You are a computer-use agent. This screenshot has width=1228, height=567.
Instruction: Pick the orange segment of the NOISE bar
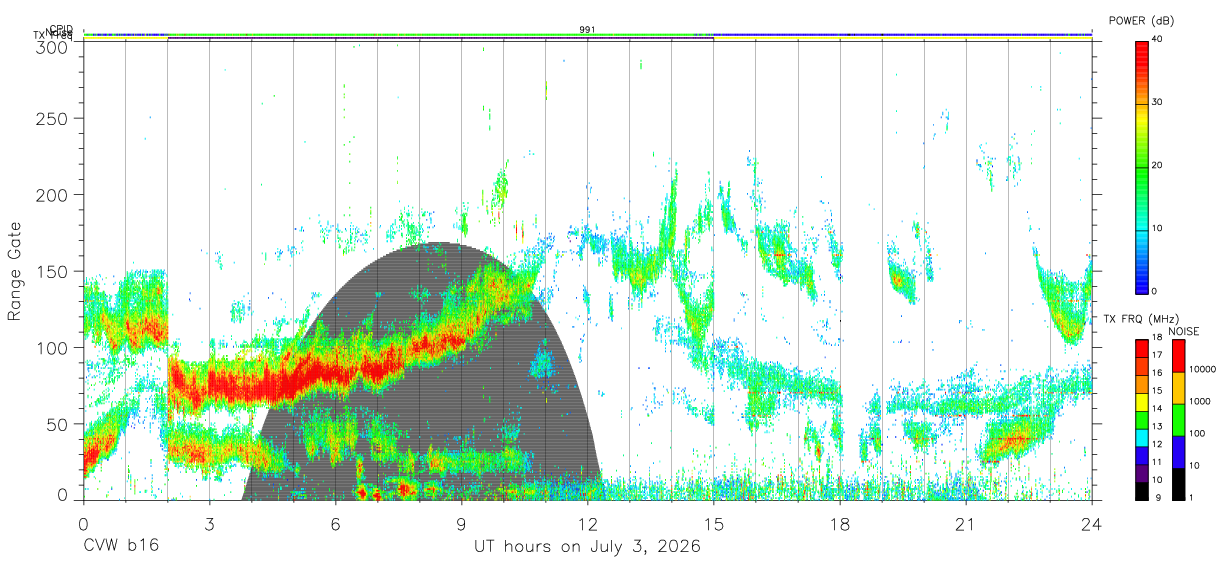point(1178,388)
